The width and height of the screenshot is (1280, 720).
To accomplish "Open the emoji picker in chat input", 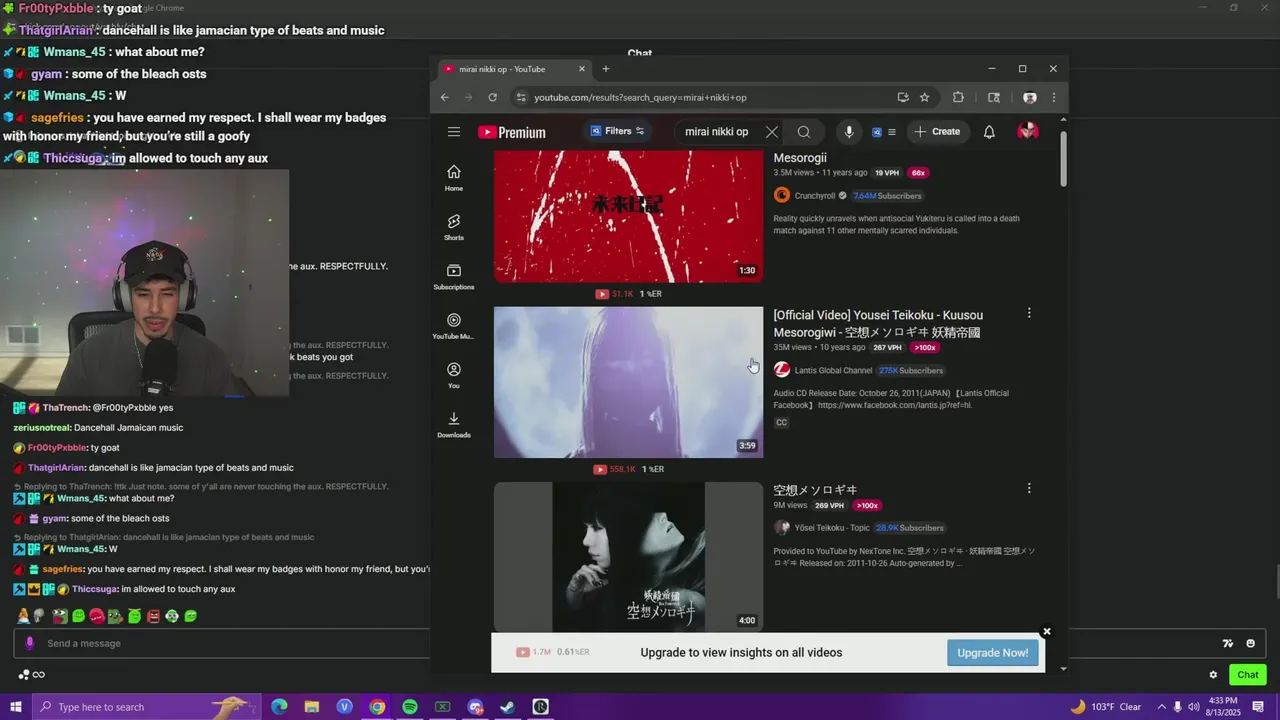I will [x=1250, y=643].
